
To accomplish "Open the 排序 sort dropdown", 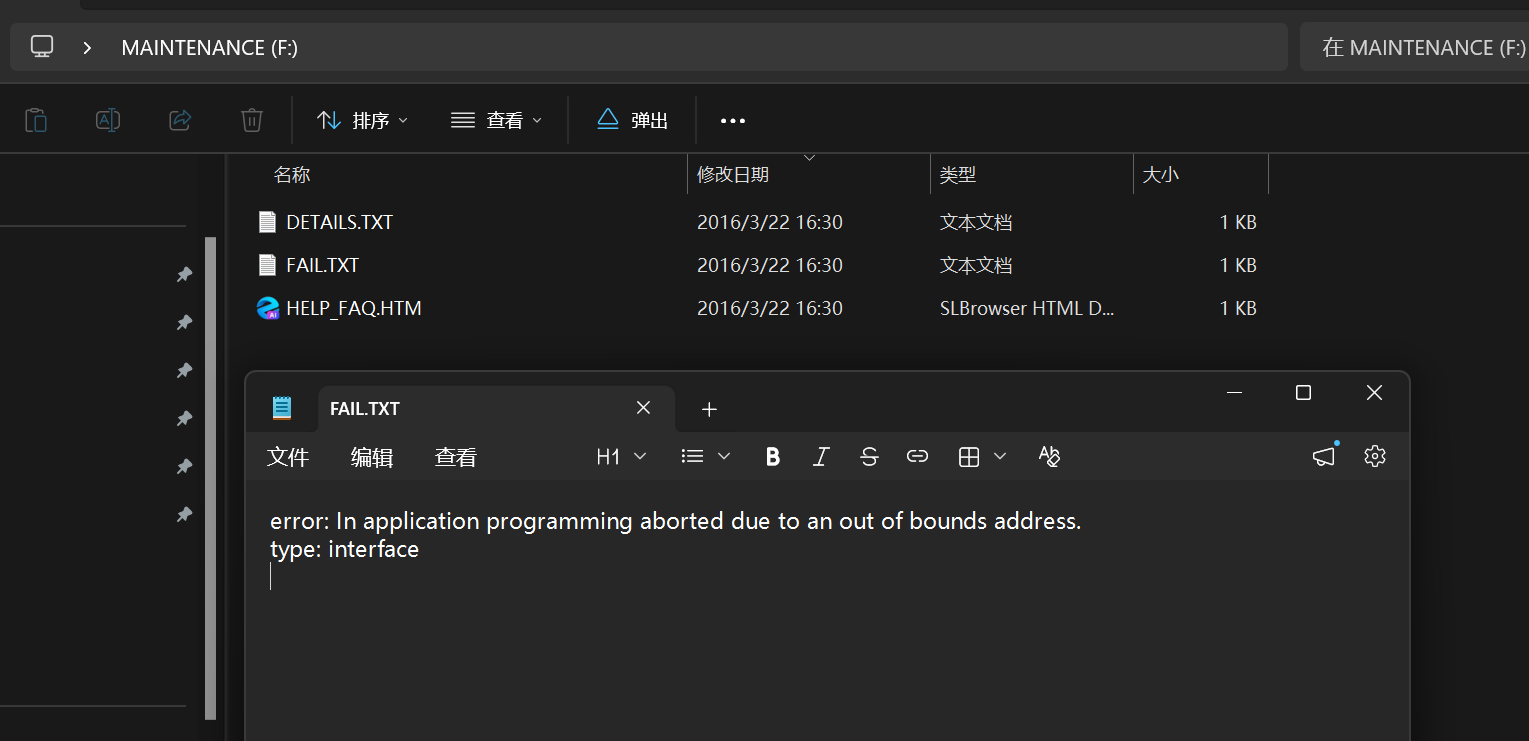I will (362, 120).
